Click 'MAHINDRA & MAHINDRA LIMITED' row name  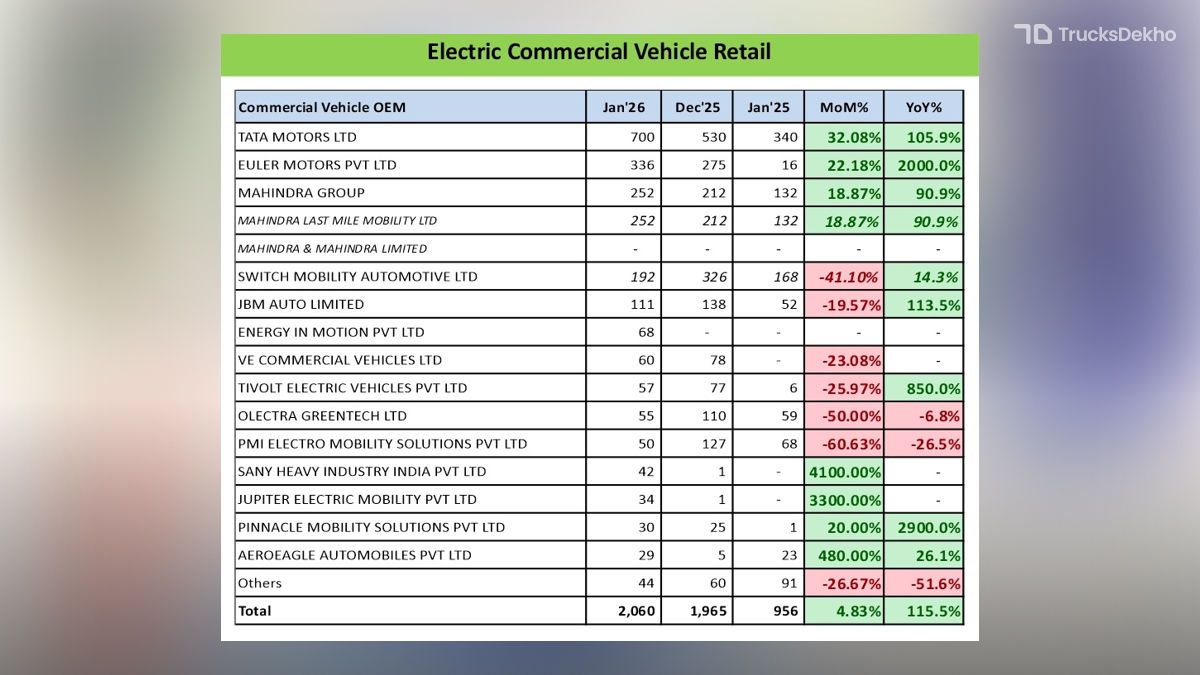(x=332, y=248)
